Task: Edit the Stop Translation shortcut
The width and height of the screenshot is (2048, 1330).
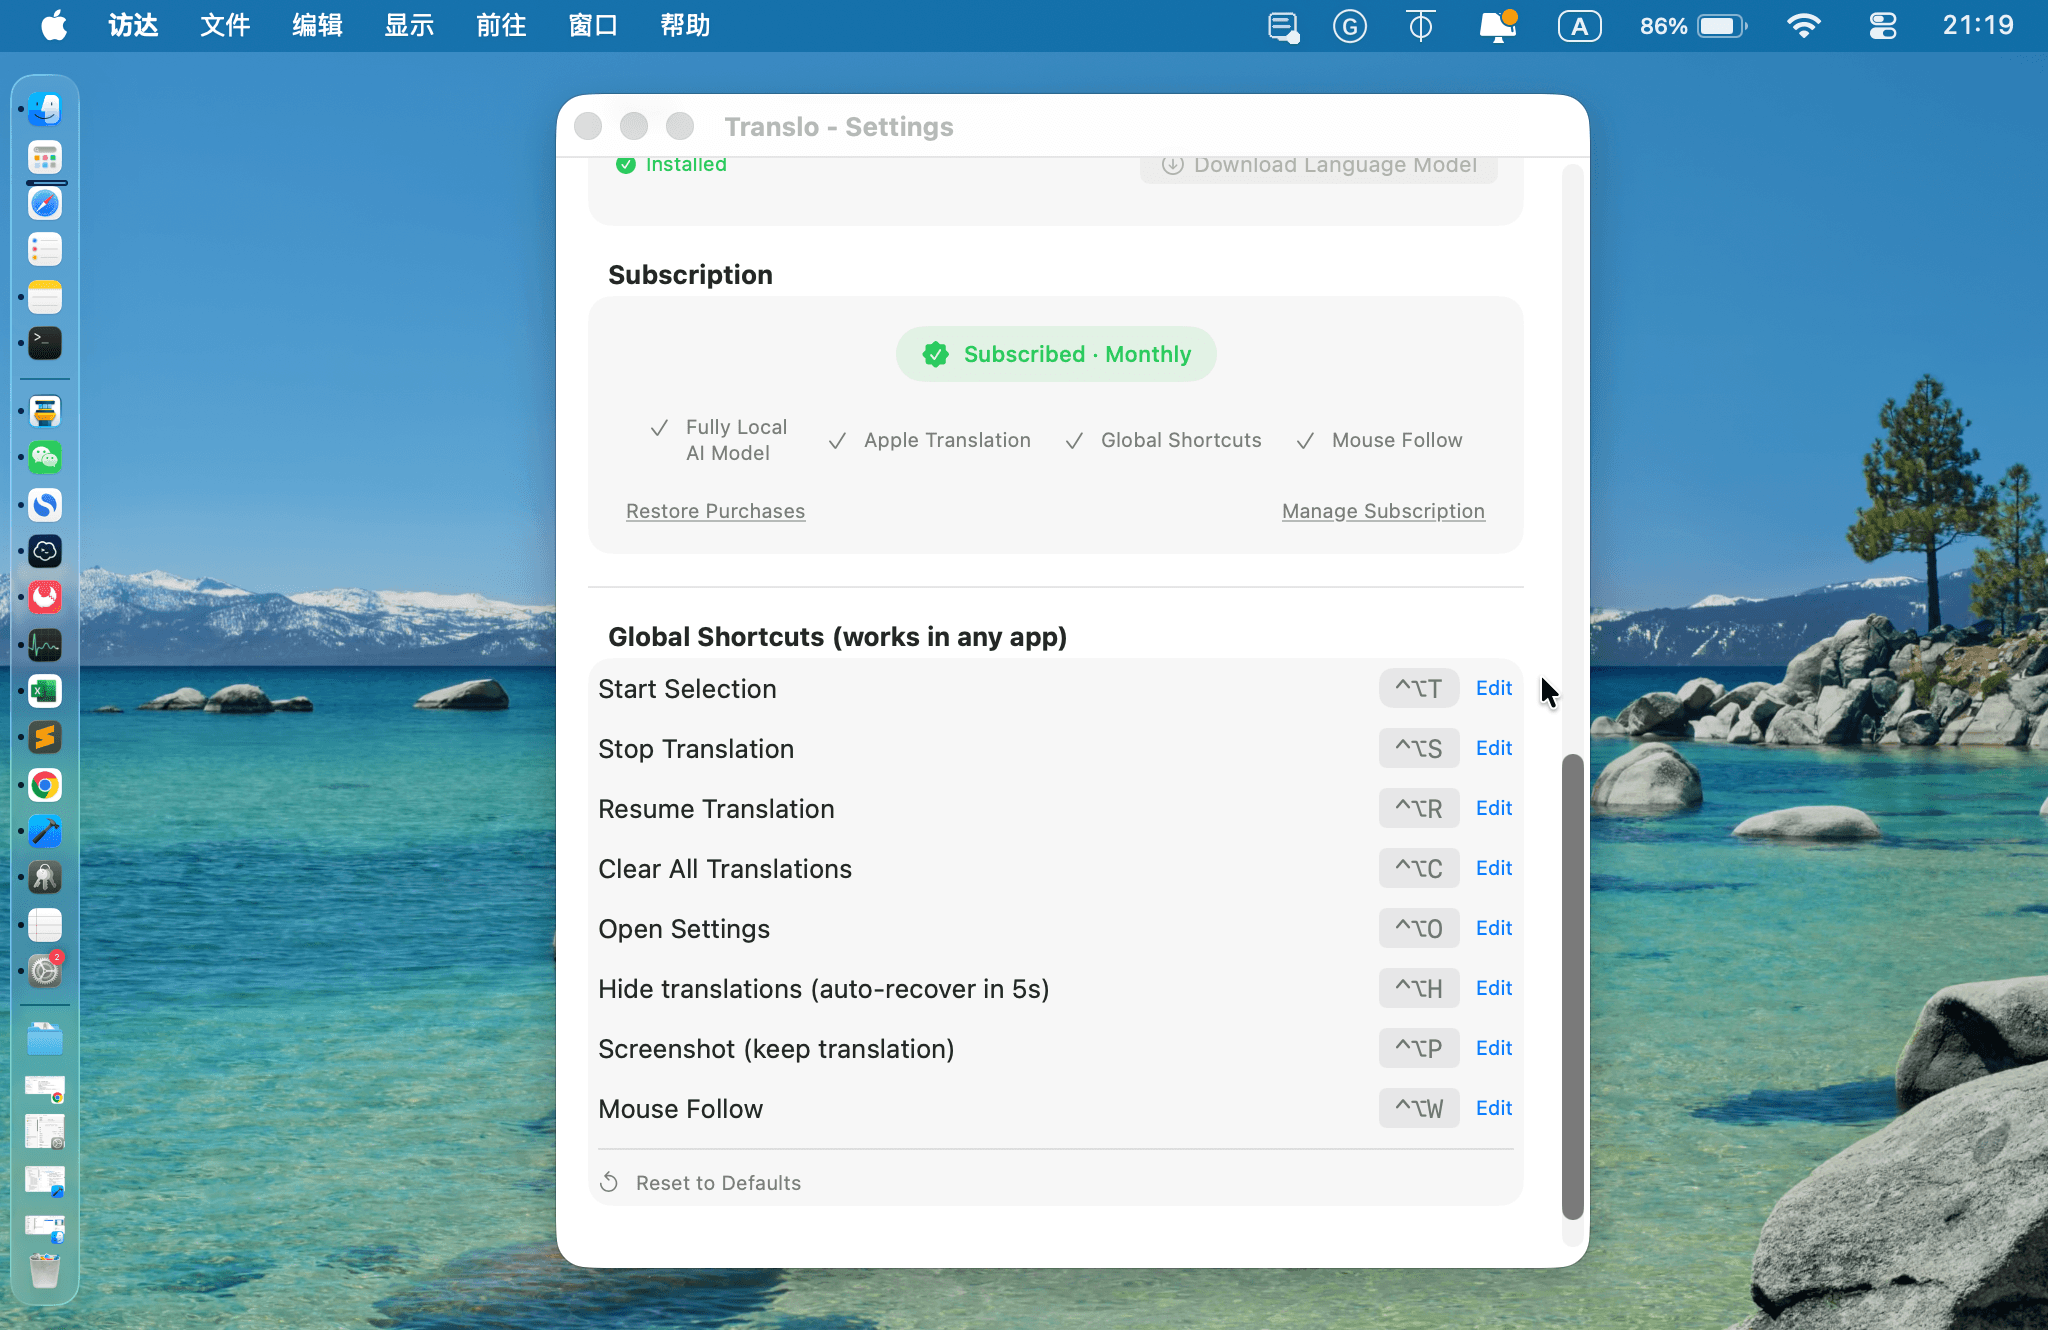Action: coord(1494,748)
